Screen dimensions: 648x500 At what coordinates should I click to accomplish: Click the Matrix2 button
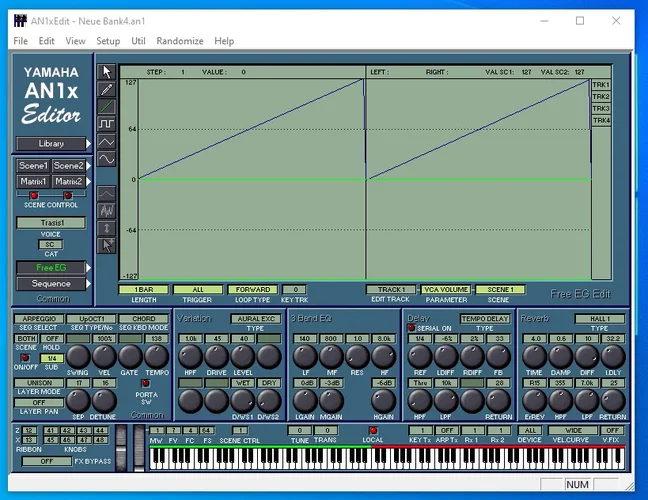click(x=69, y=181)
